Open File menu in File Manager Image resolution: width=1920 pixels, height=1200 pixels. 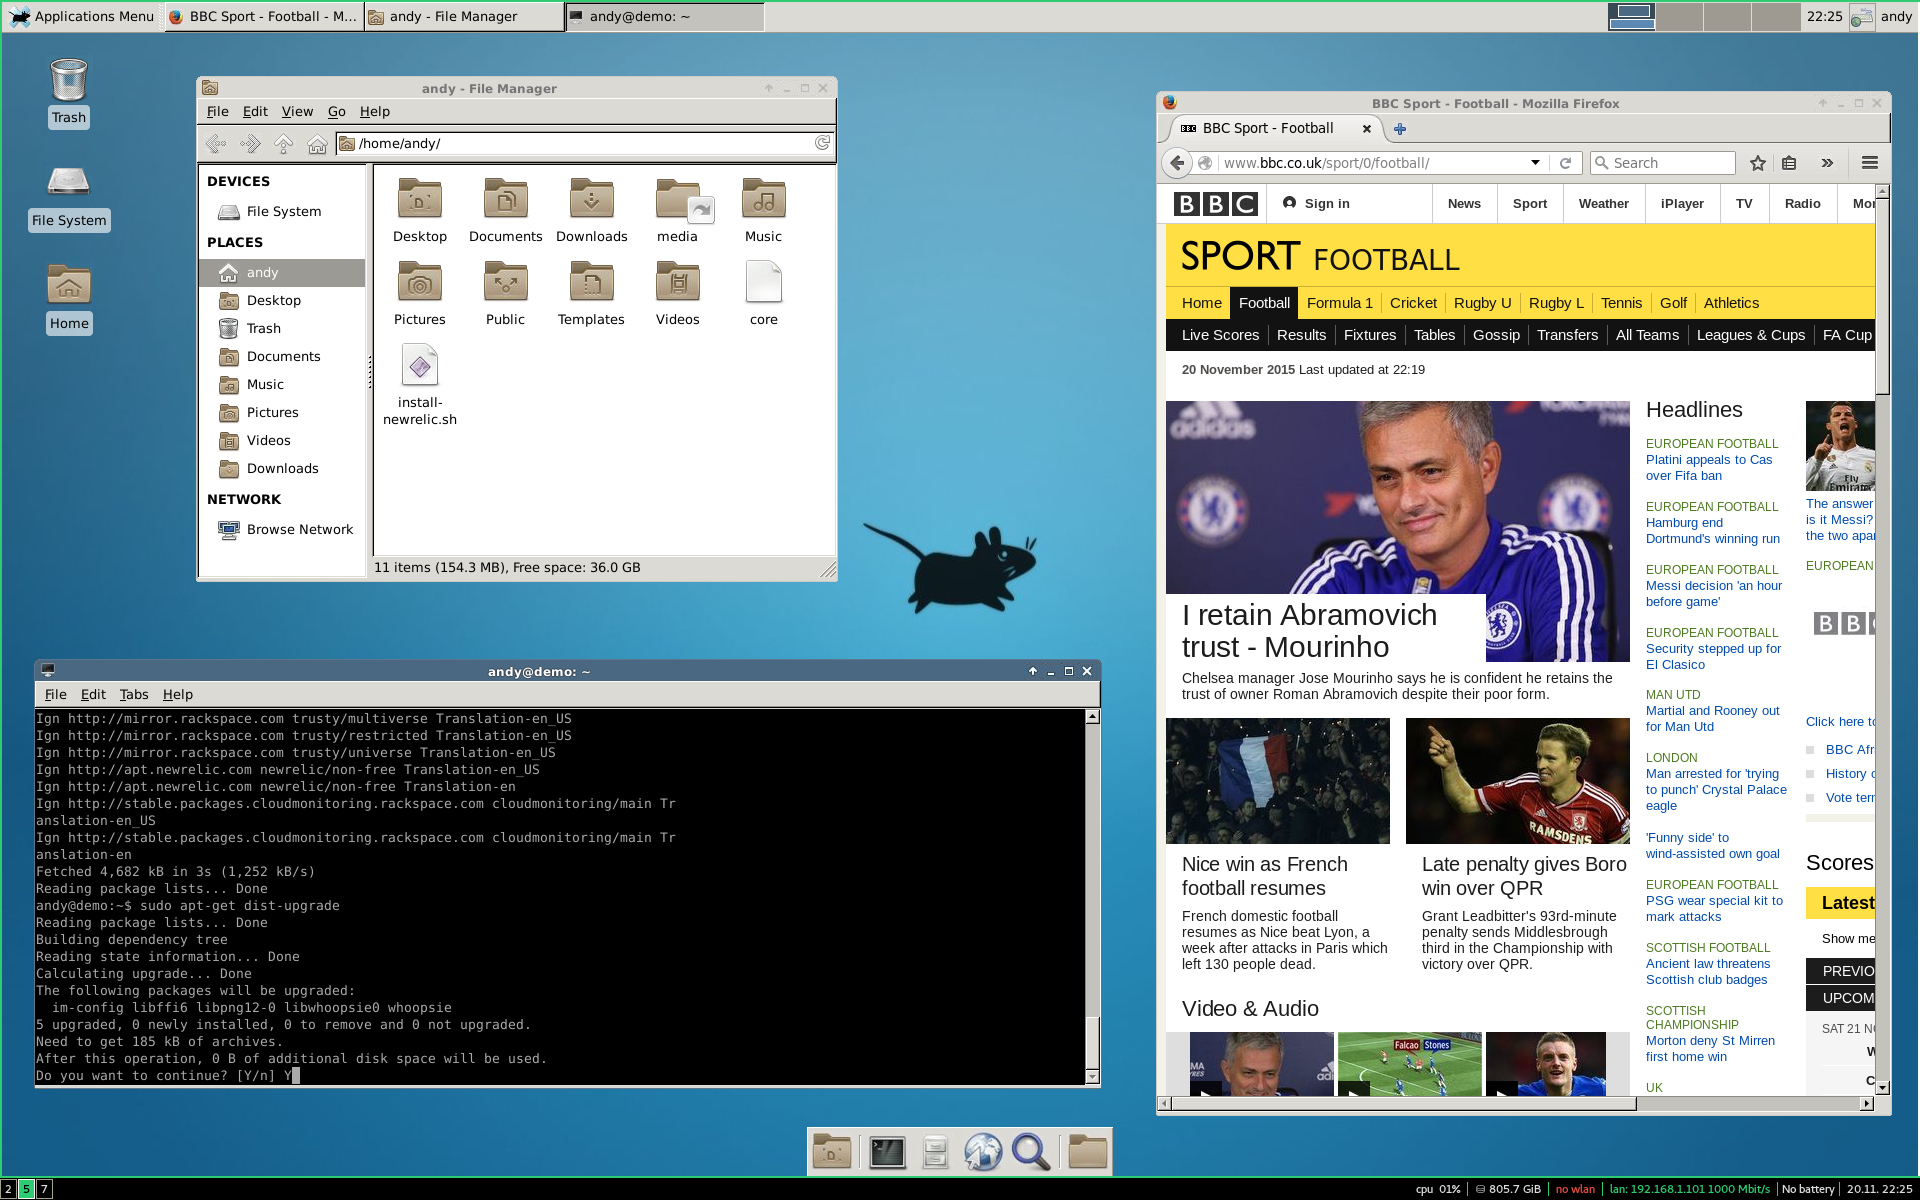pyautogui.click(x=217, y=111)
